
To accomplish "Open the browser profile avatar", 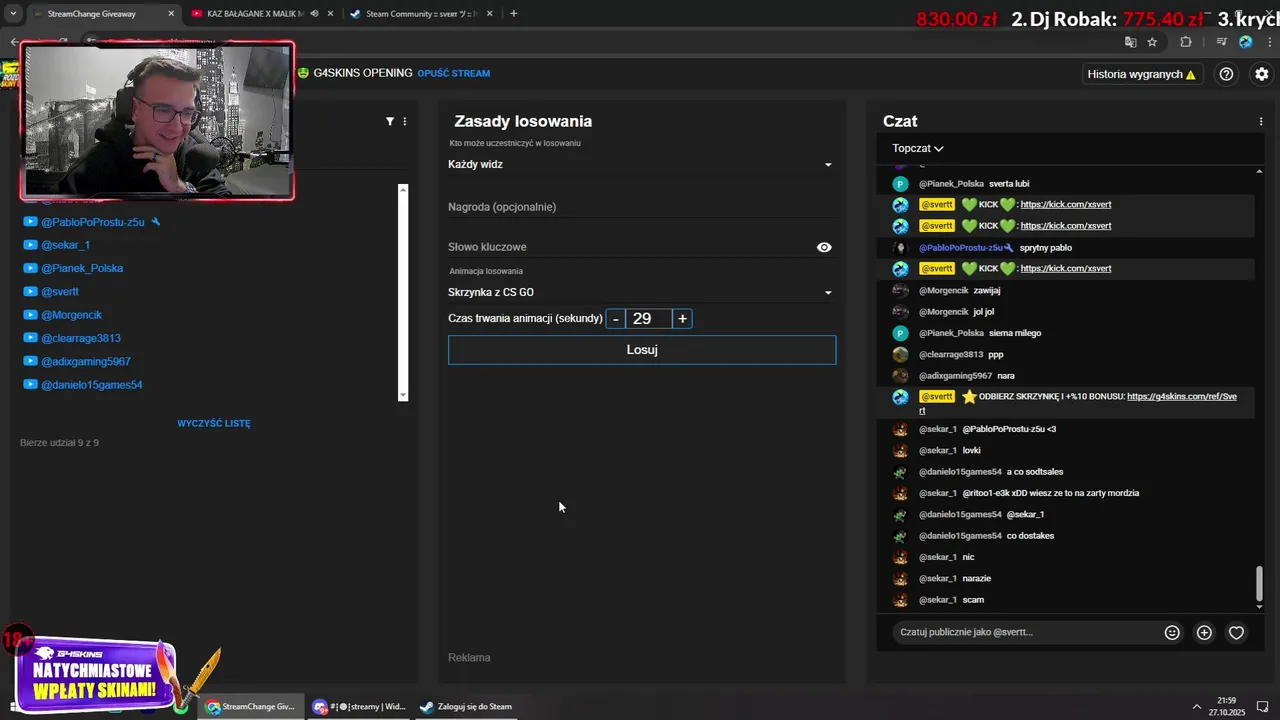I will coord(1245,42).
